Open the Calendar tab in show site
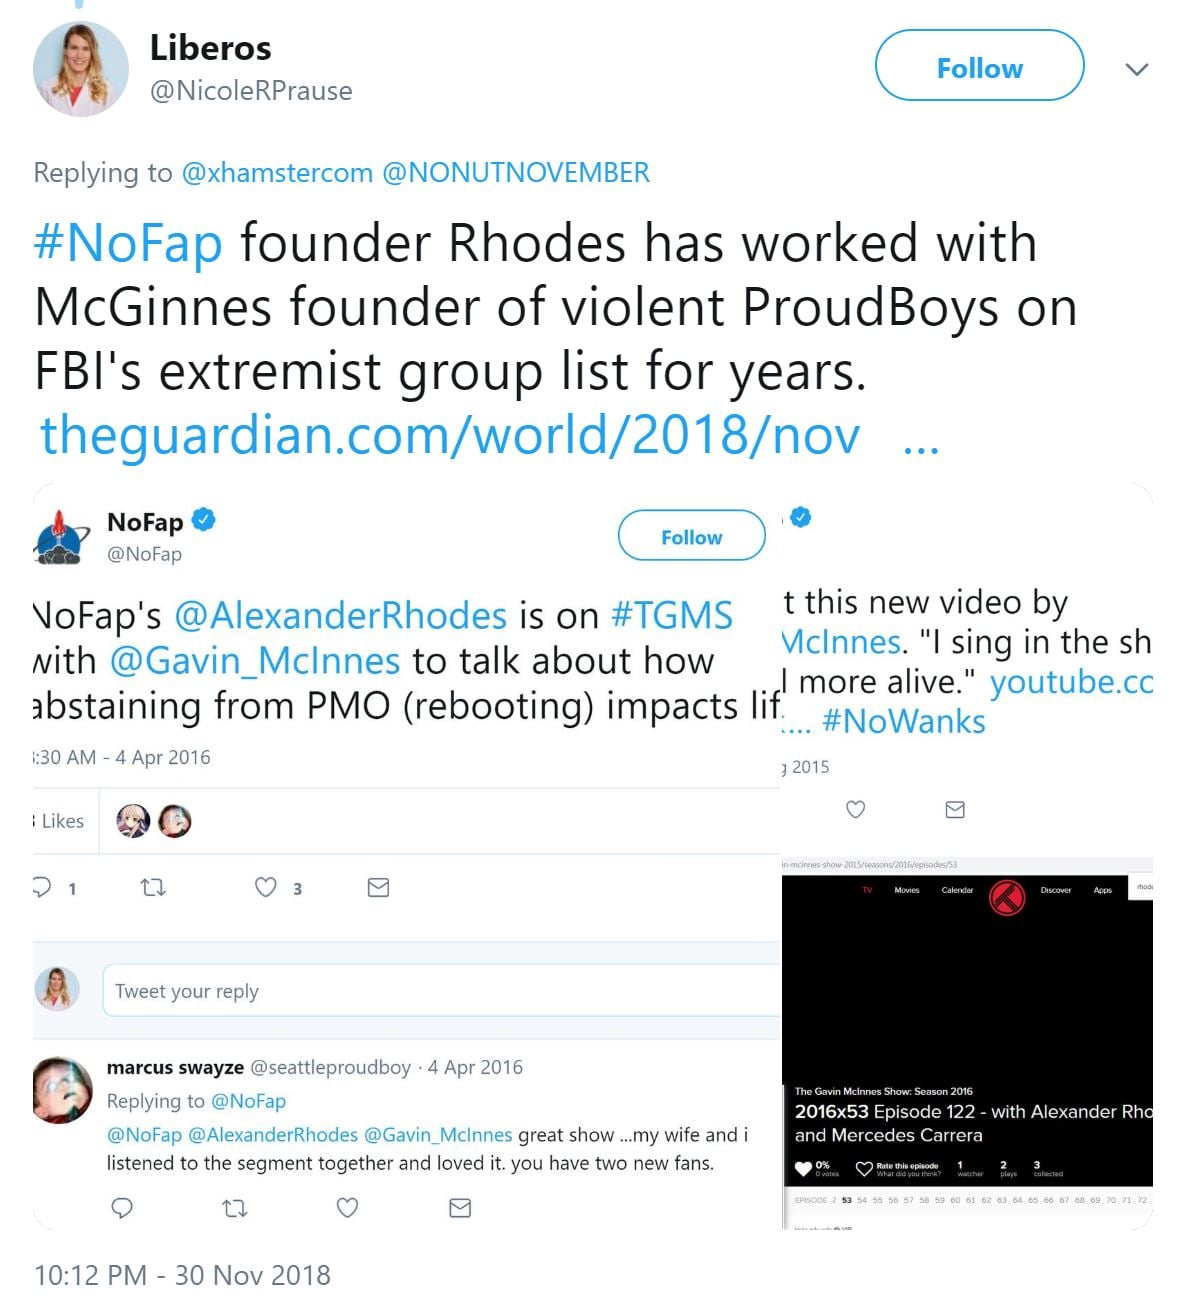1180x1316 pixels. [x=957, y=890]
